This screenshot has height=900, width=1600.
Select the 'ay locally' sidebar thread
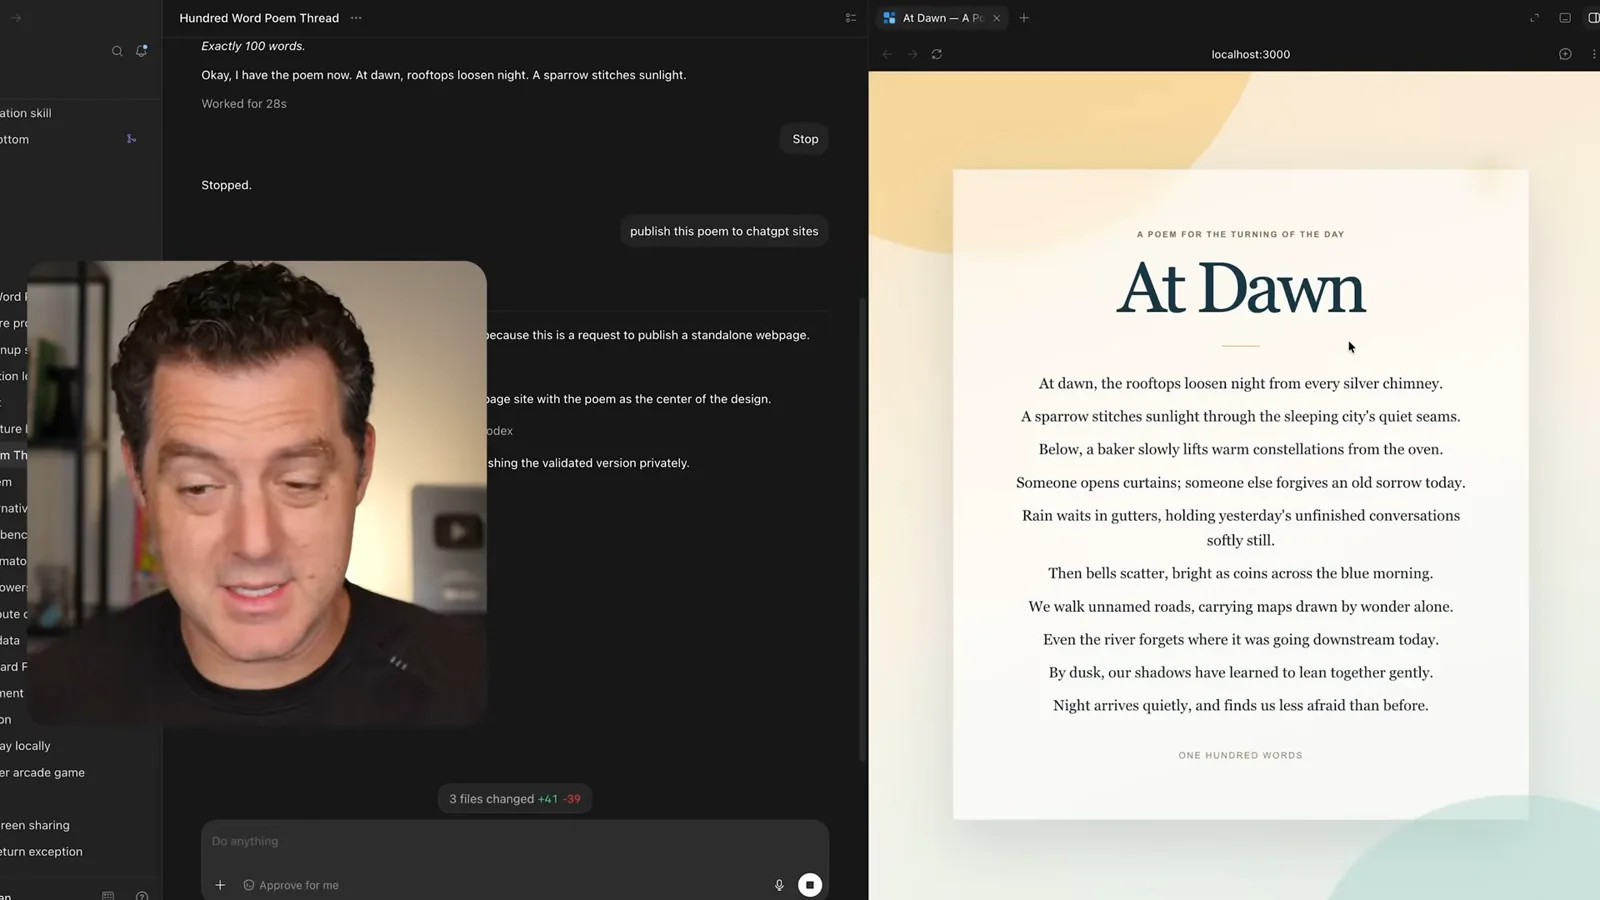tap(25, 746)
